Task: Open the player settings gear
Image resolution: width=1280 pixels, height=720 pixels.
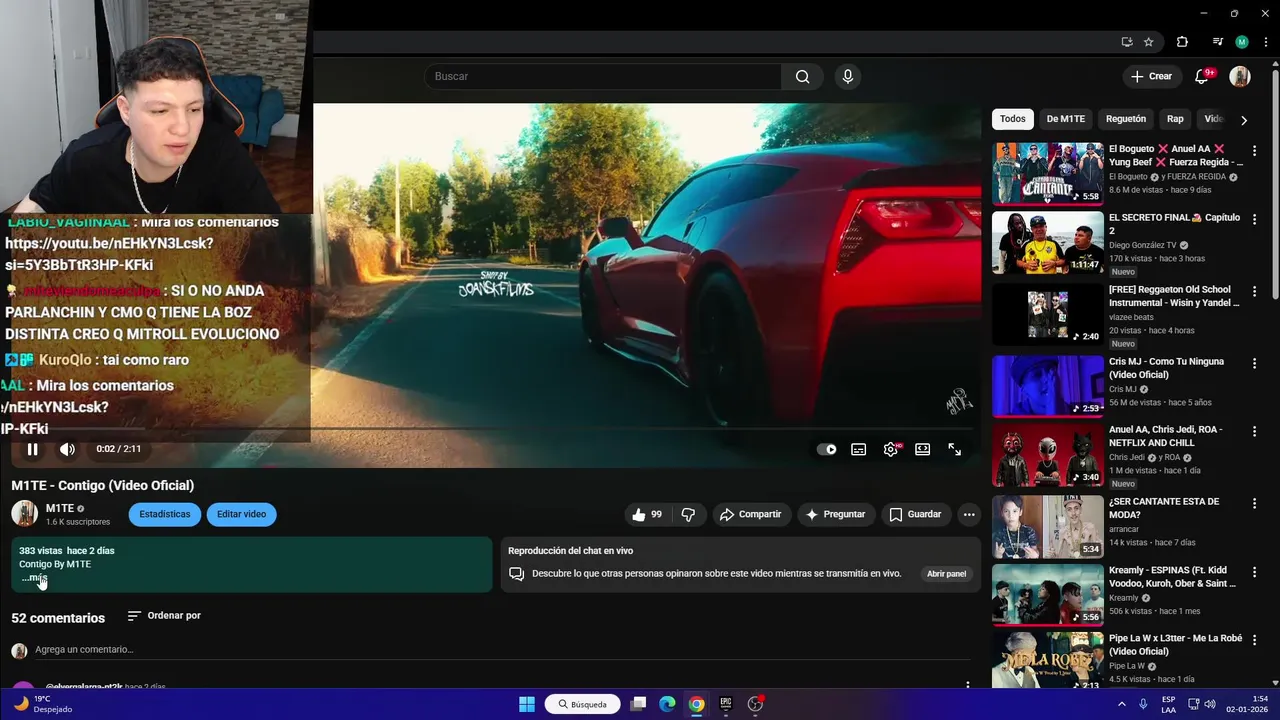Action: point(891,450)
